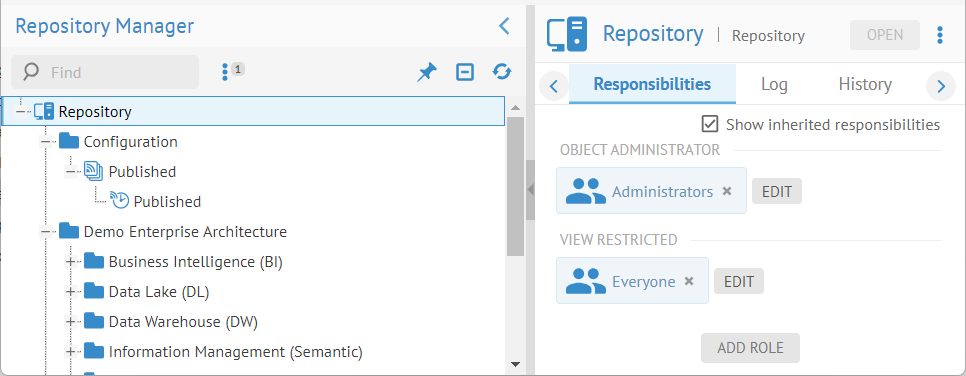The height and width of the screenshot is (376, 966).
Task: Remove Administrators from Object Administrator role
Action: [x=727, y=191]
